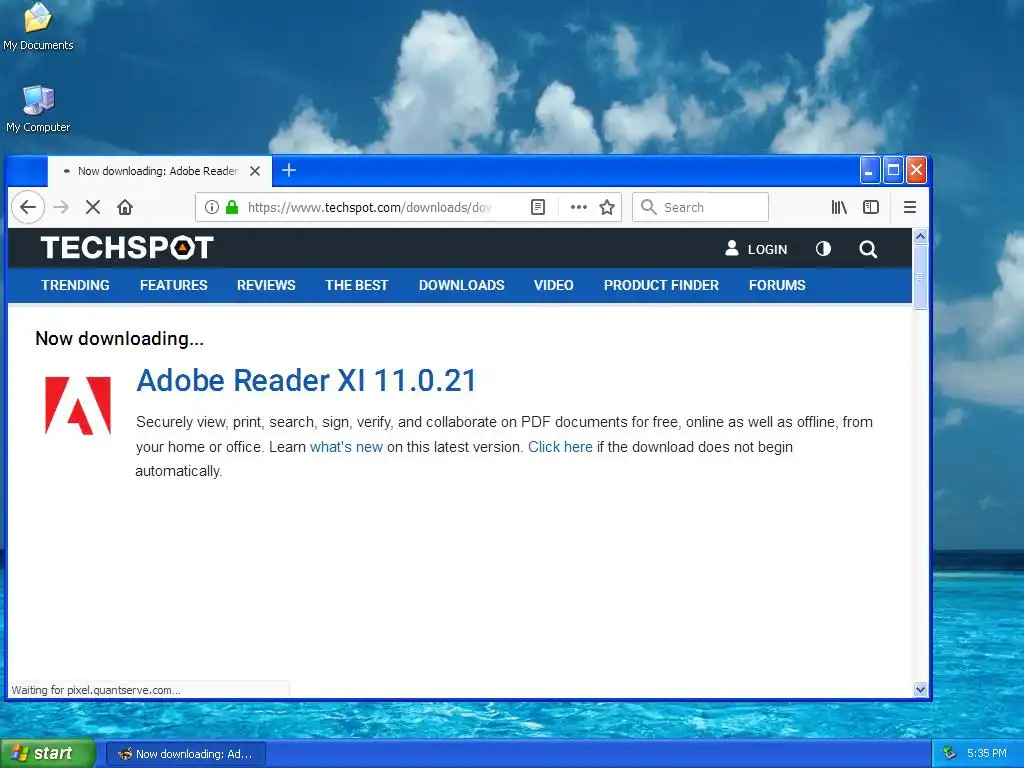
Task: Select the 'Now downloading: Adobe Reader' tab
Action: point(159,171)
